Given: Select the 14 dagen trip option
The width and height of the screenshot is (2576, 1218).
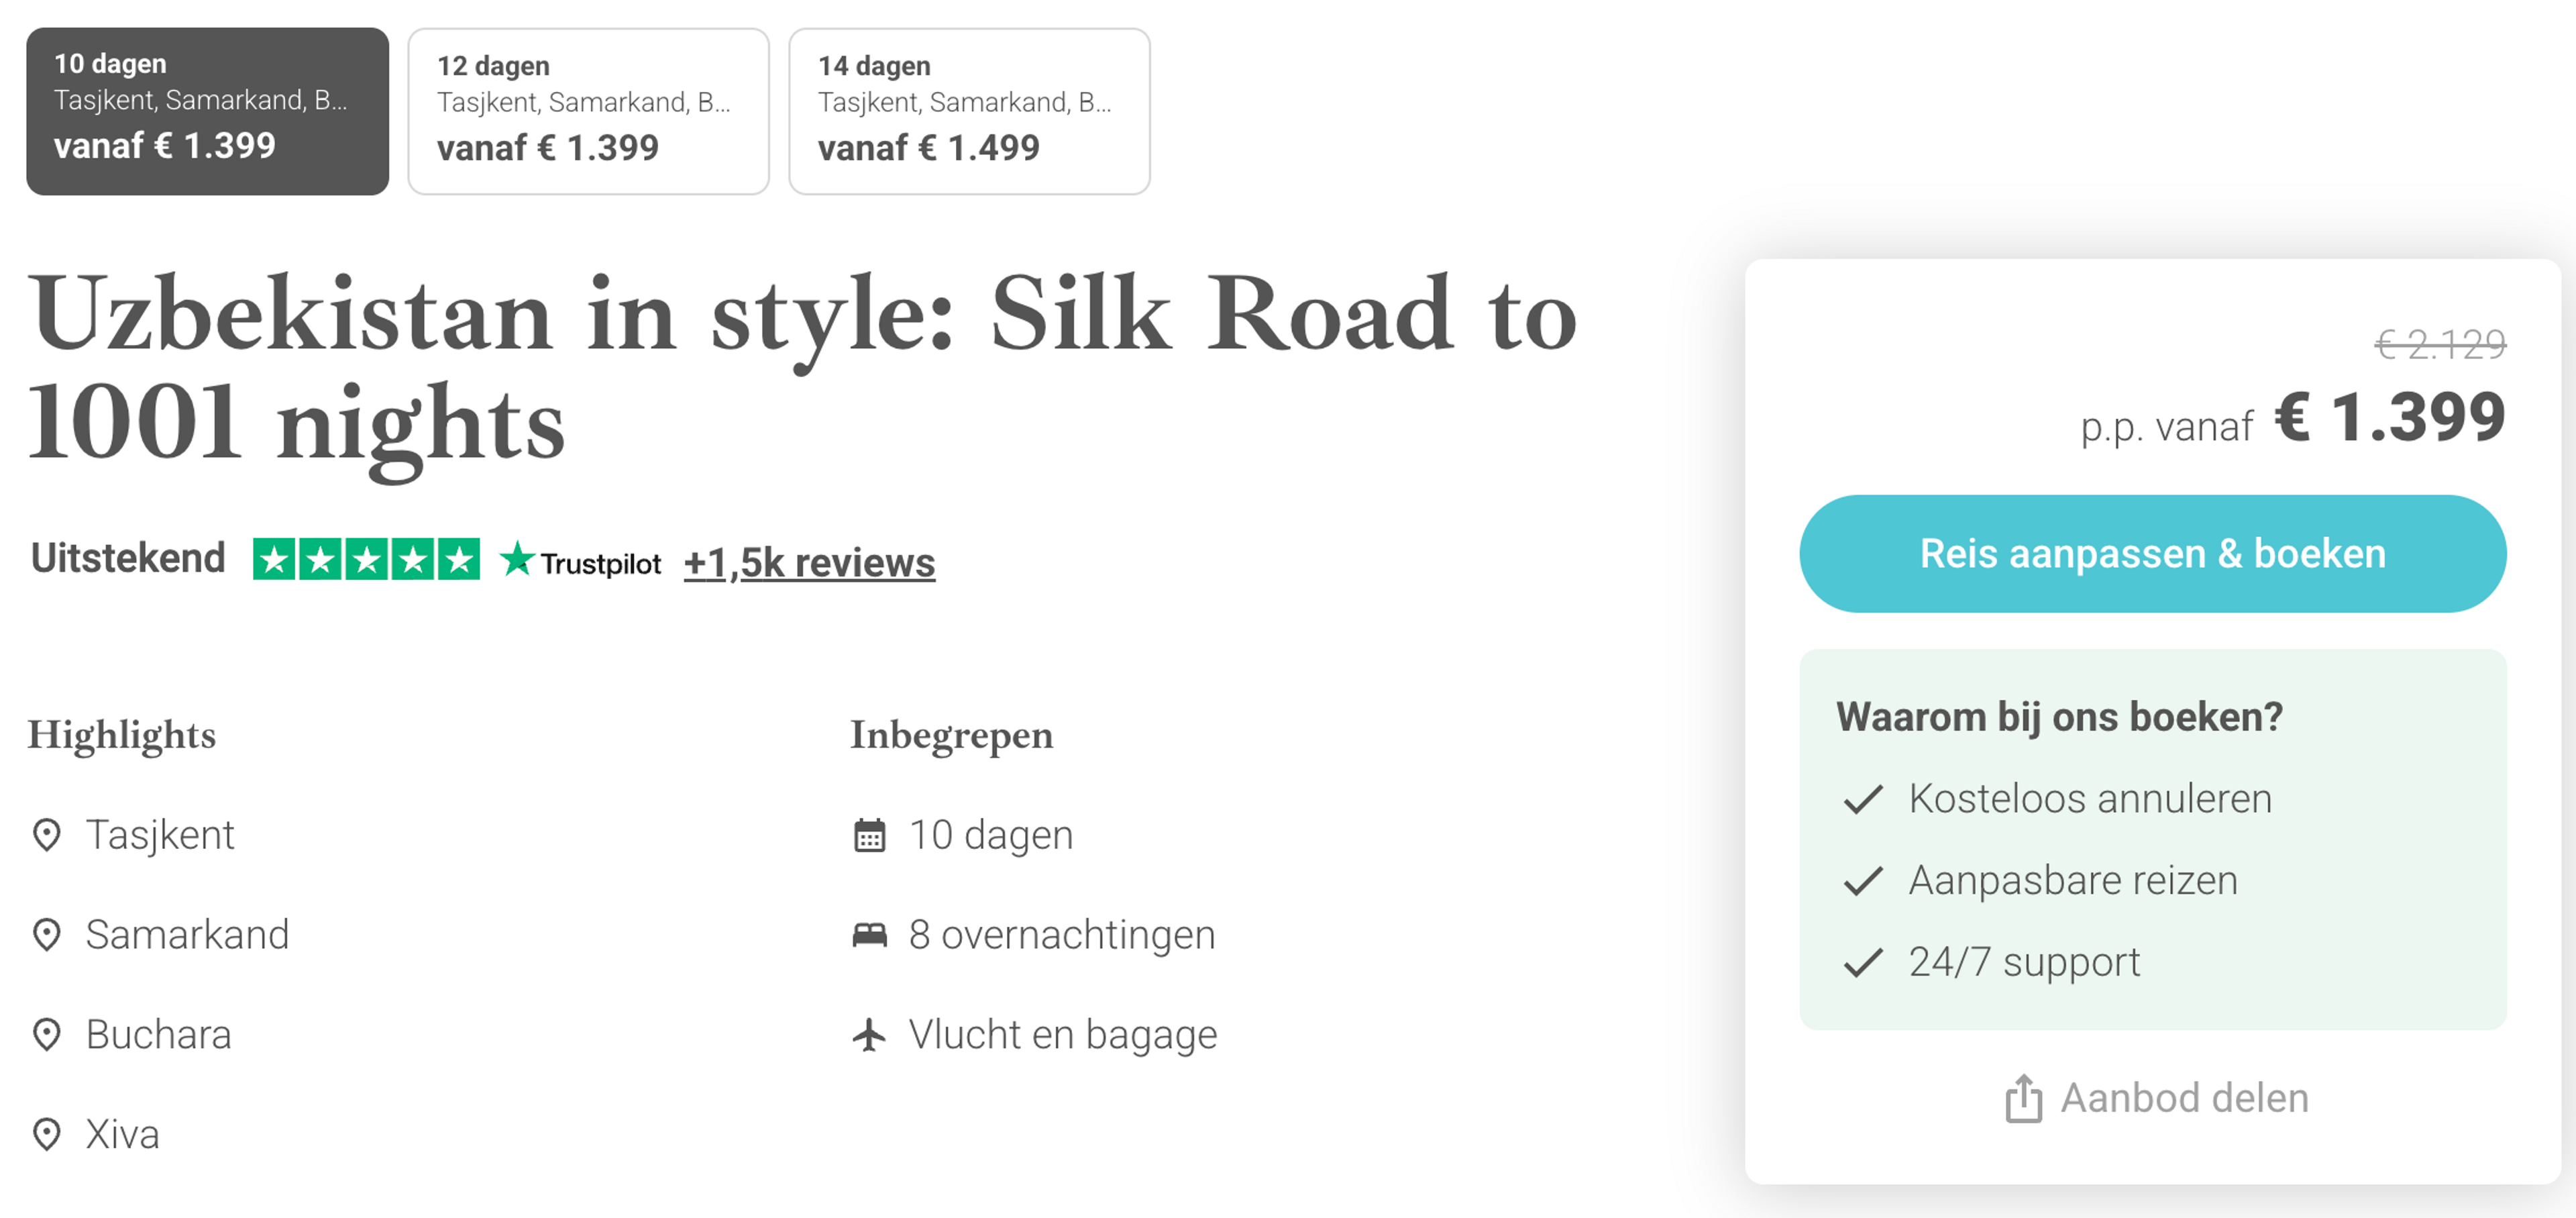Looking at the screenshot, I should tap(969, 111).
